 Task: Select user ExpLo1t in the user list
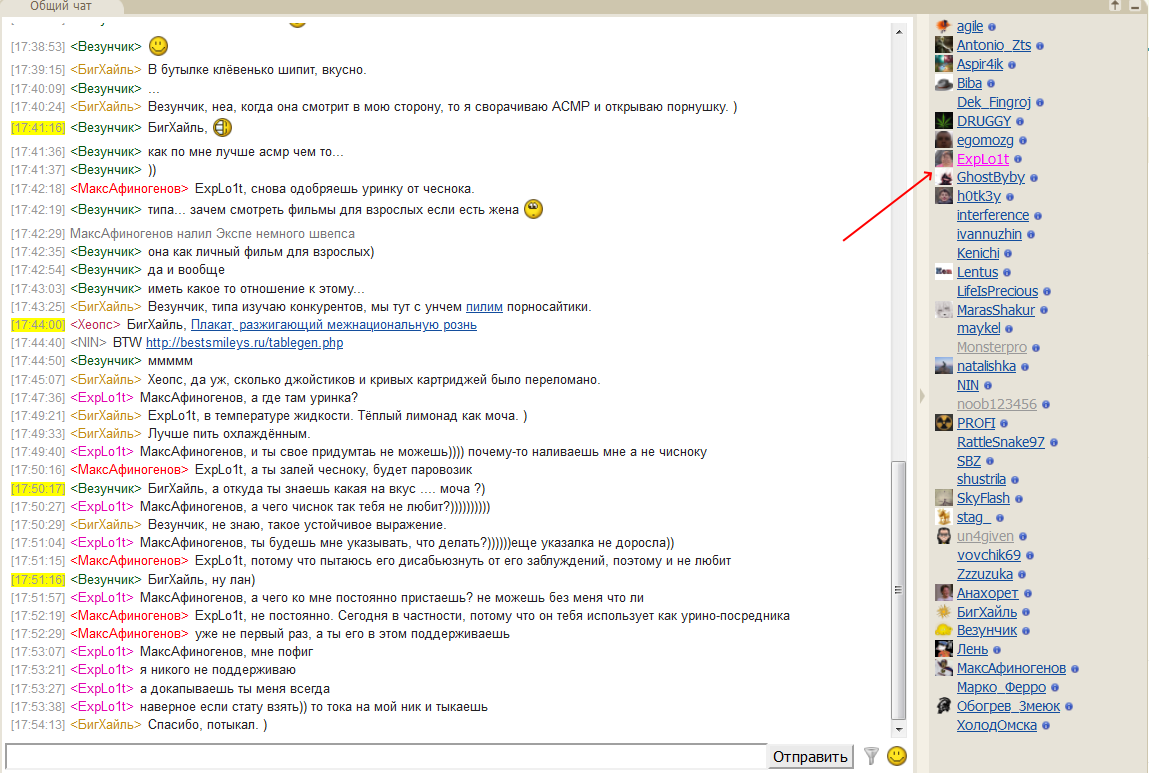pyautogui.click(x=982, y=159)
